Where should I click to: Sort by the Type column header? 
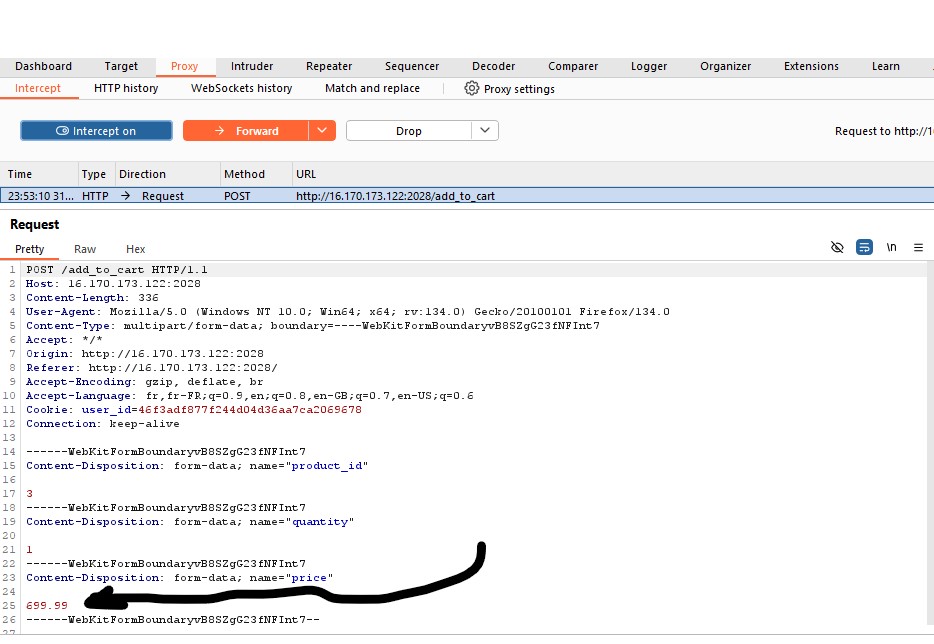[94, 174]
